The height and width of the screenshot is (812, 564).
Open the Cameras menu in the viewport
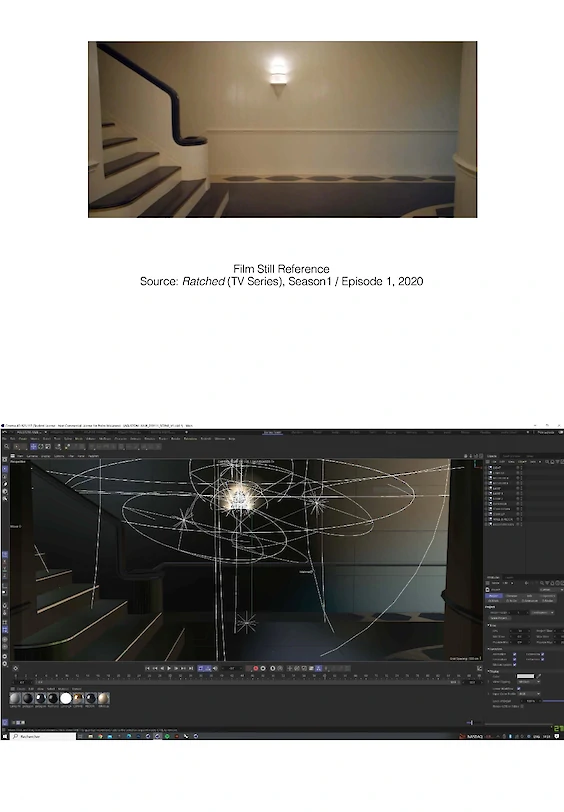tap(32, 456)
